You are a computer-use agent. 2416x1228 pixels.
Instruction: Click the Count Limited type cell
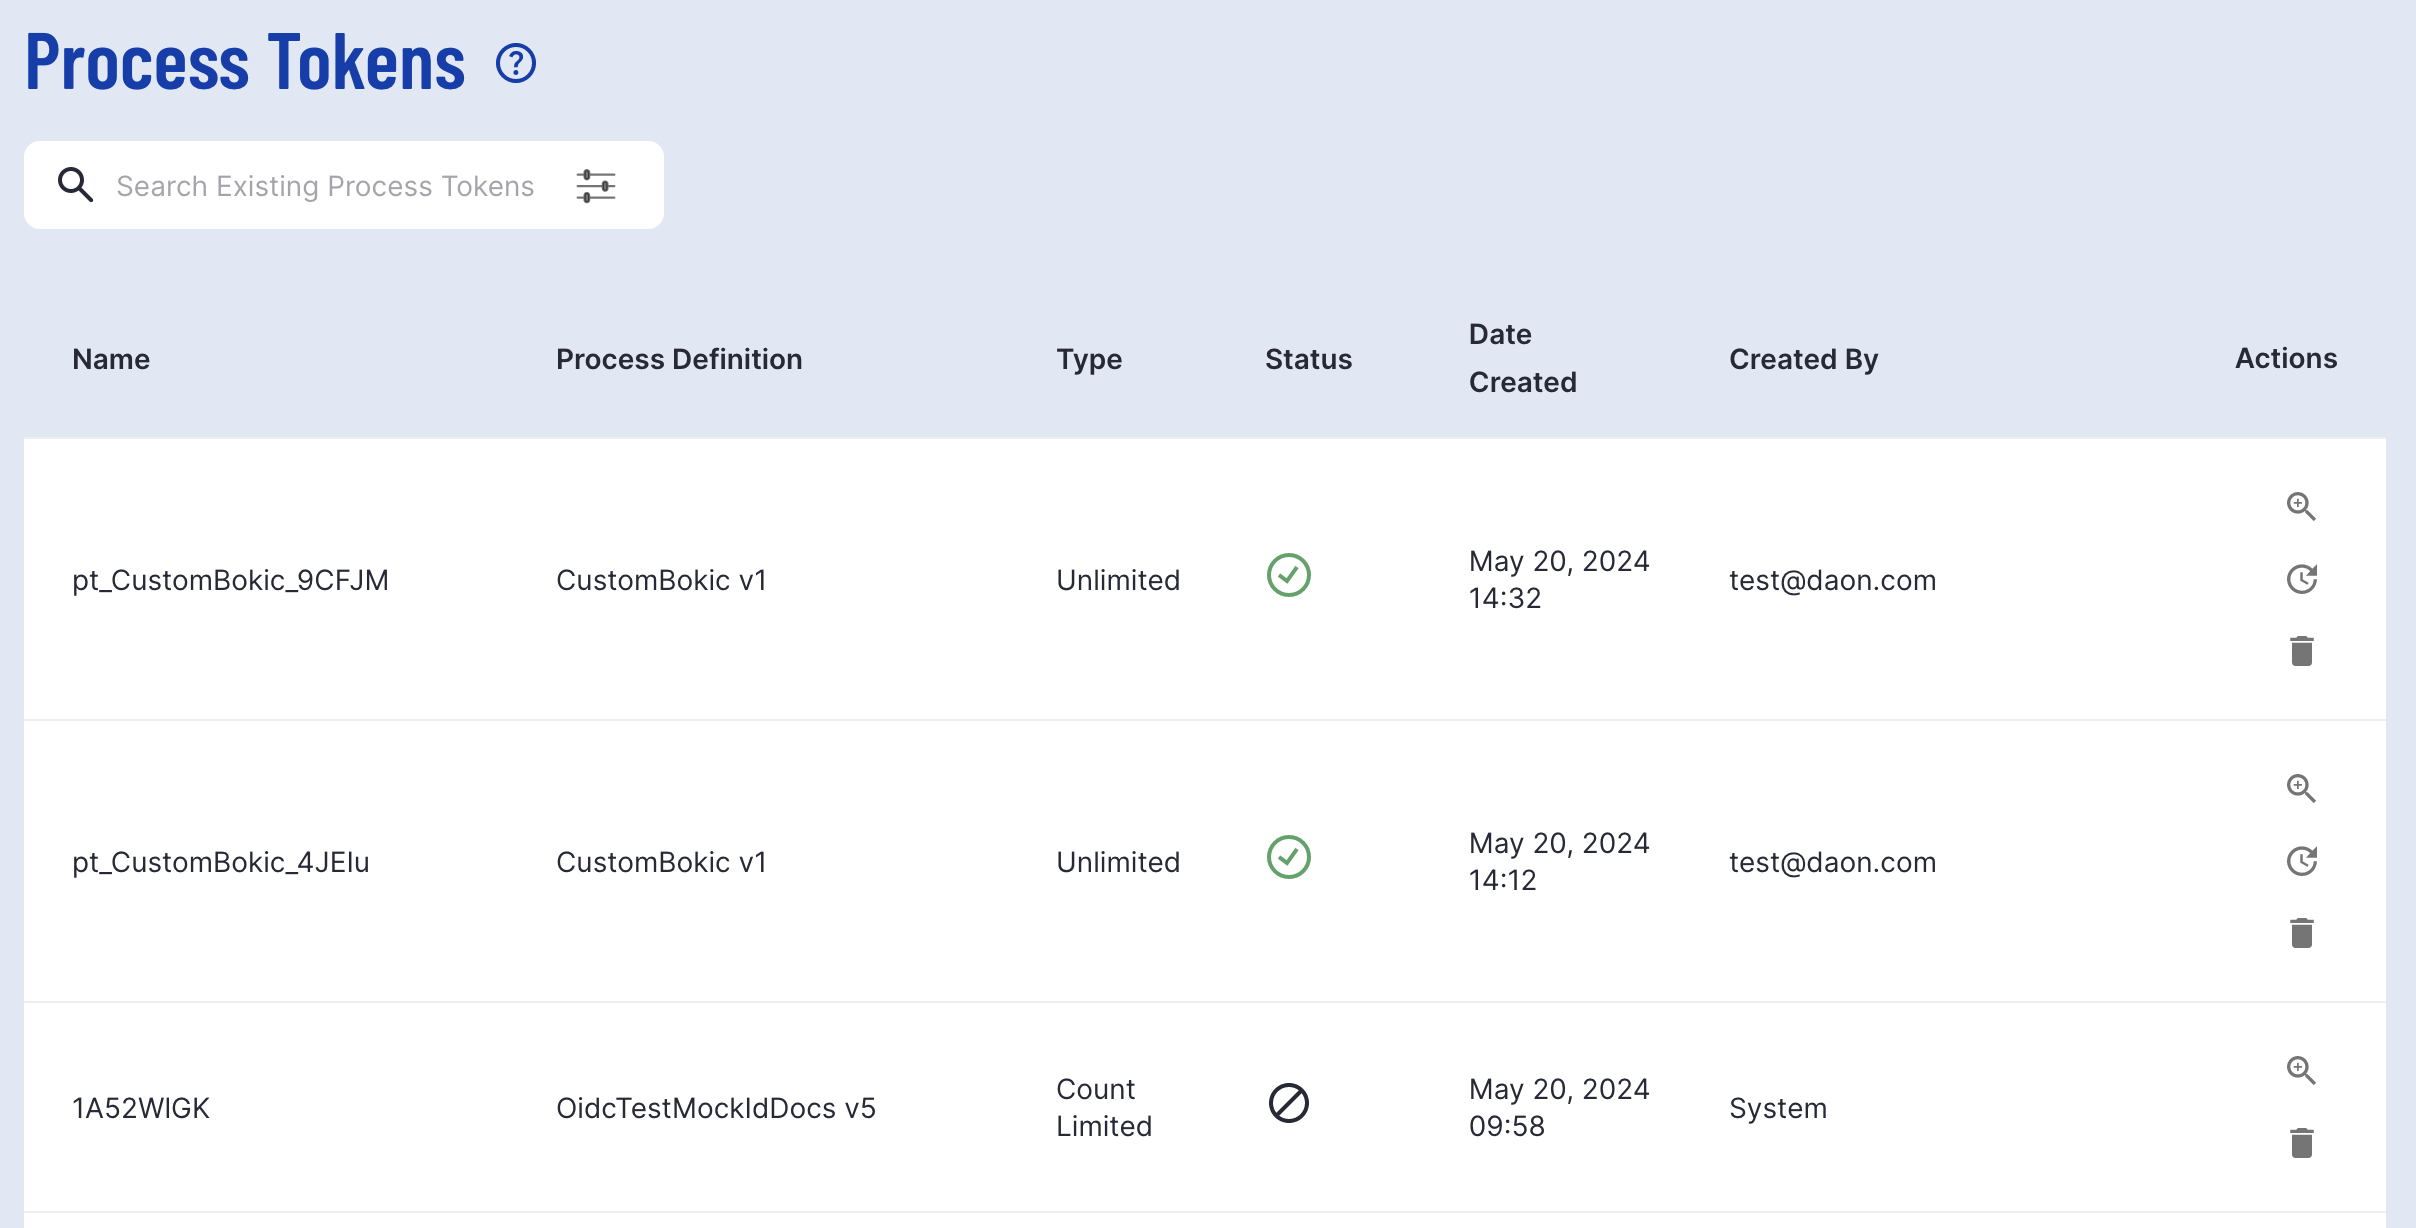click(1104, 1107)
